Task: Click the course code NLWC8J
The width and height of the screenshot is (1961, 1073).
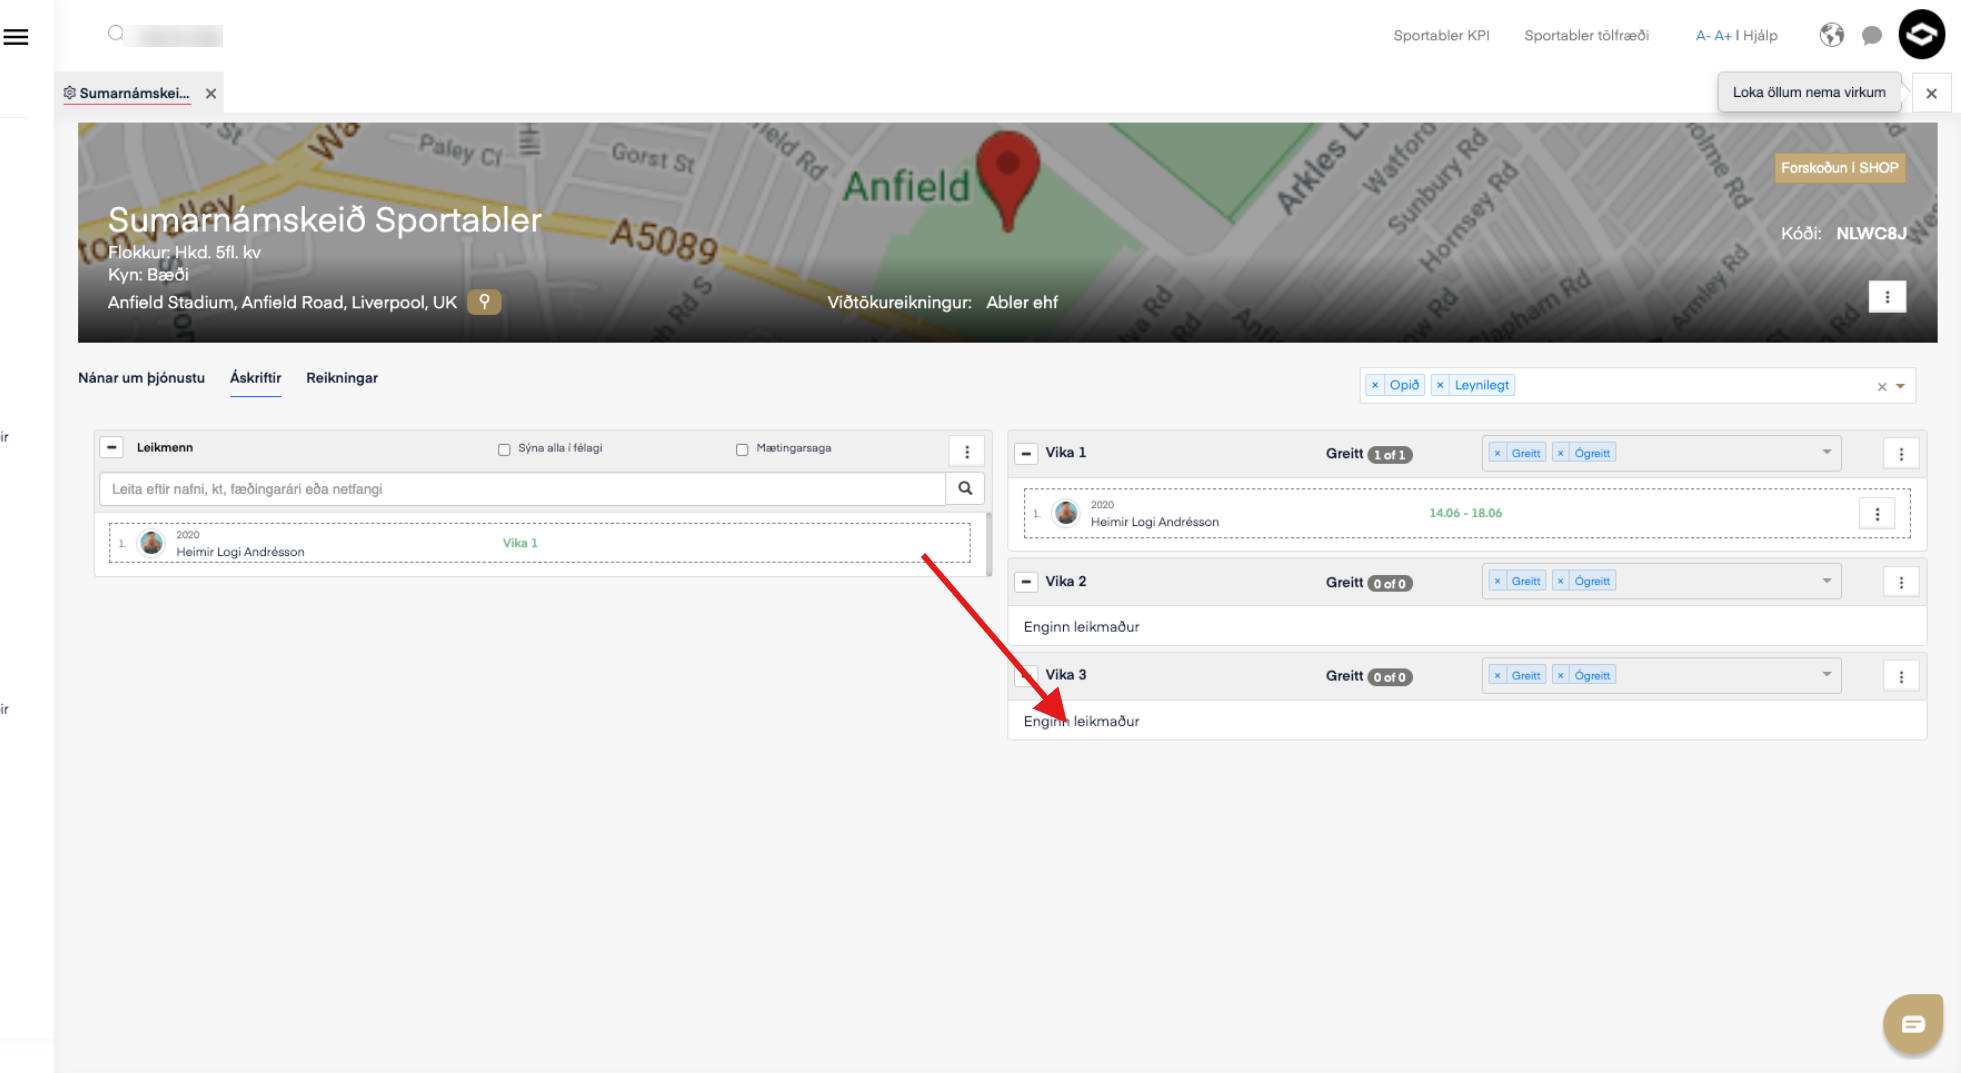Action: (1871, 233)
